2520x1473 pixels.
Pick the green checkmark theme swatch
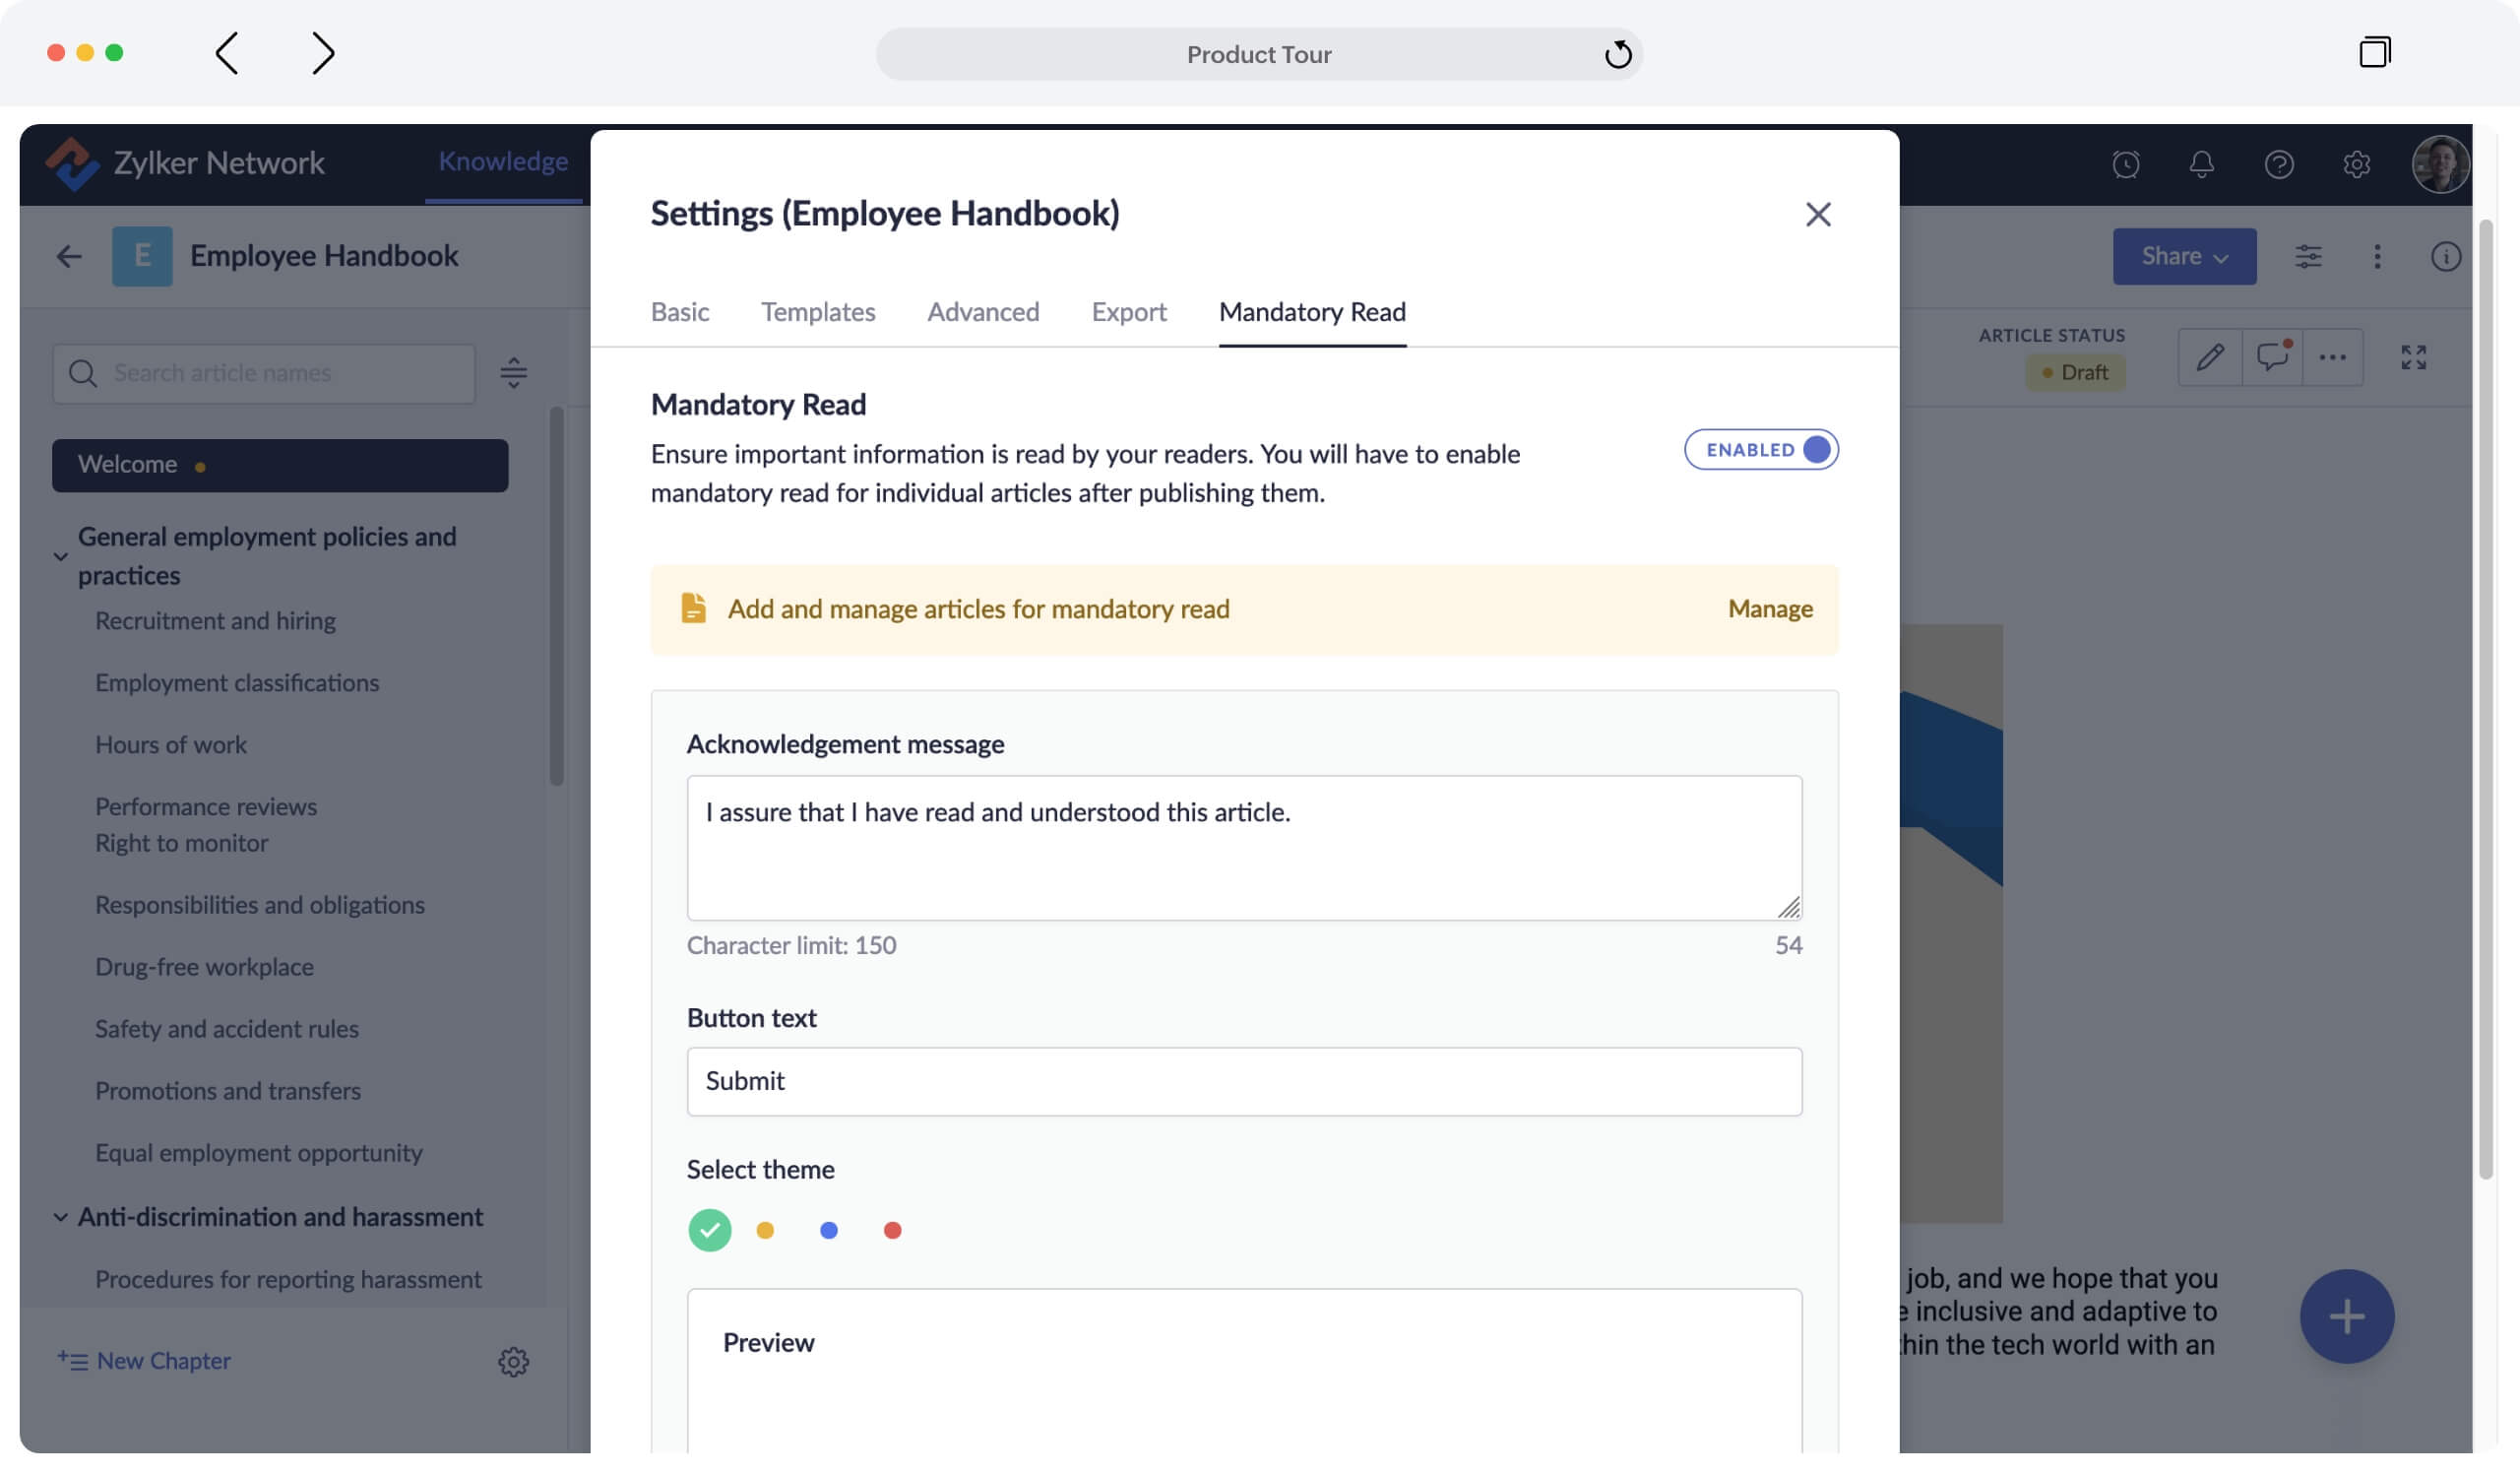click(709, 1230)
